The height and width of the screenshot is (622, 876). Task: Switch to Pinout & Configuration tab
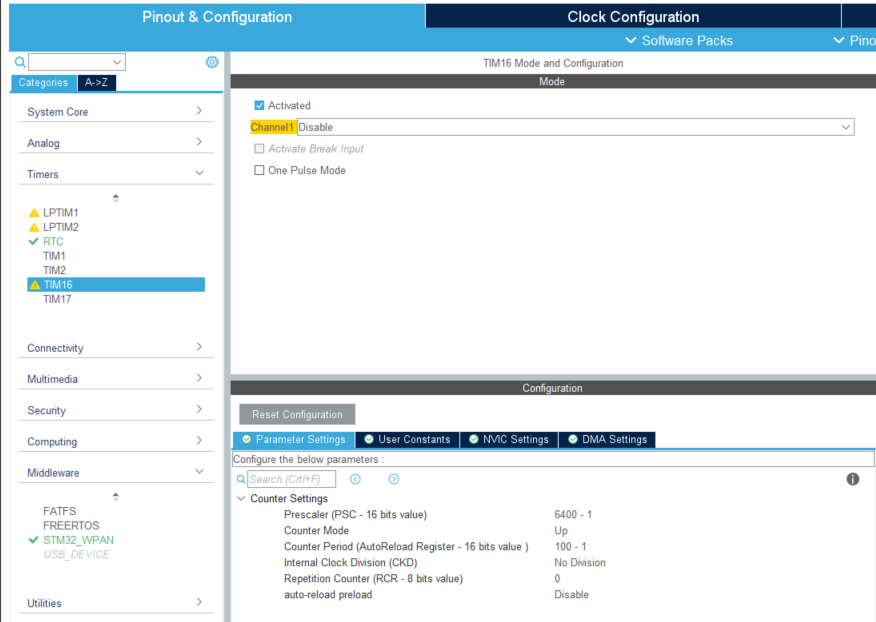click(217, 17)
